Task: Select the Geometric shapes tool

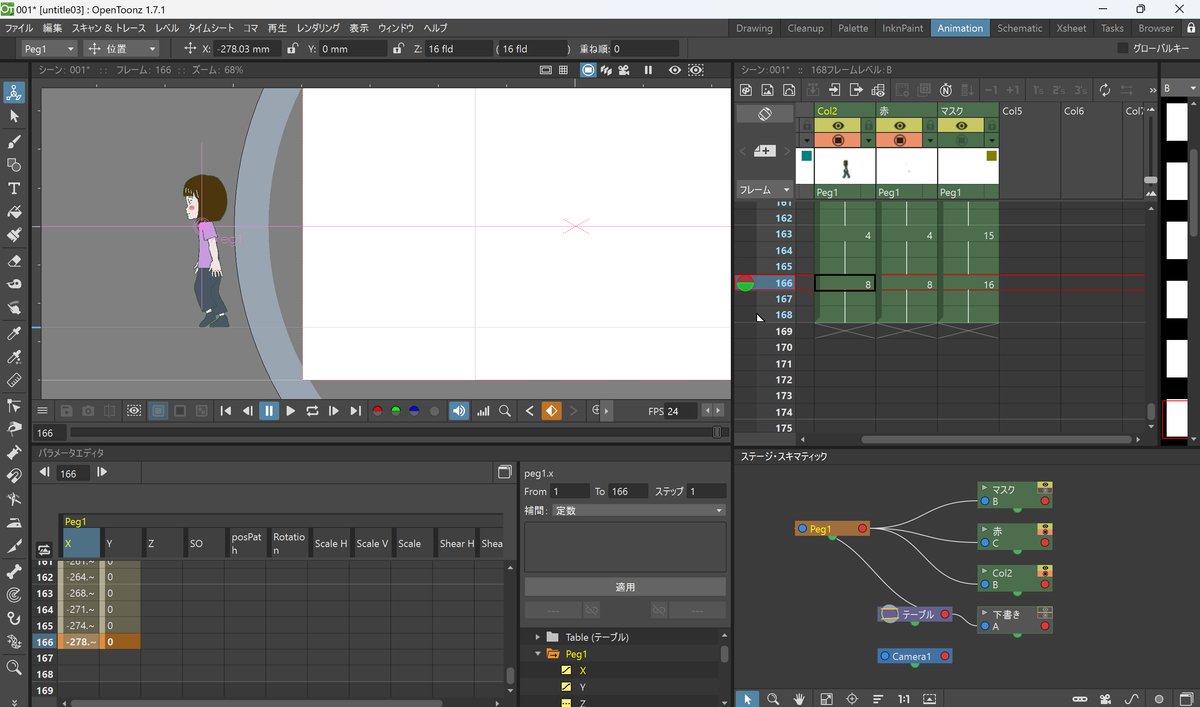Action: [14, 165]
